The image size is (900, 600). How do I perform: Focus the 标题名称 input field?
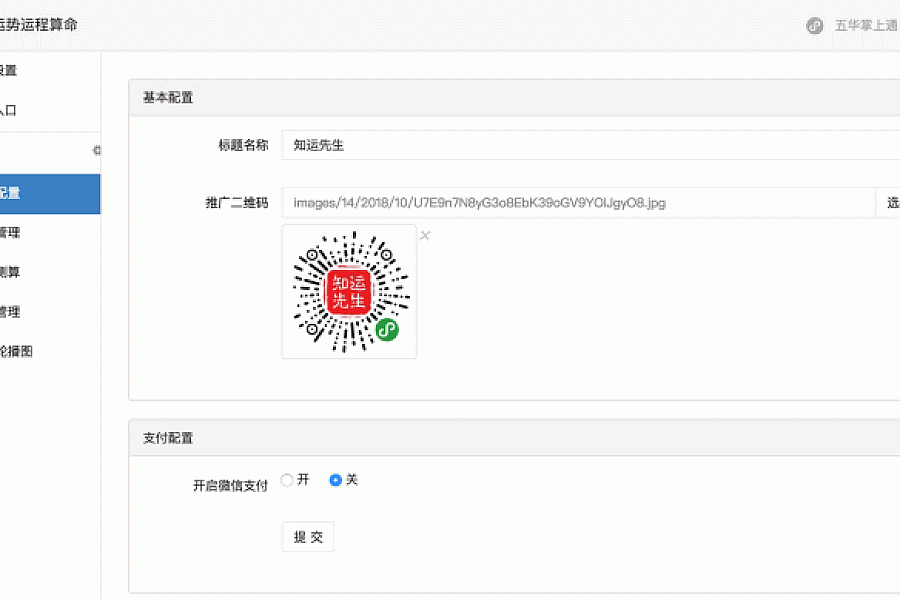tap(591, 145)
